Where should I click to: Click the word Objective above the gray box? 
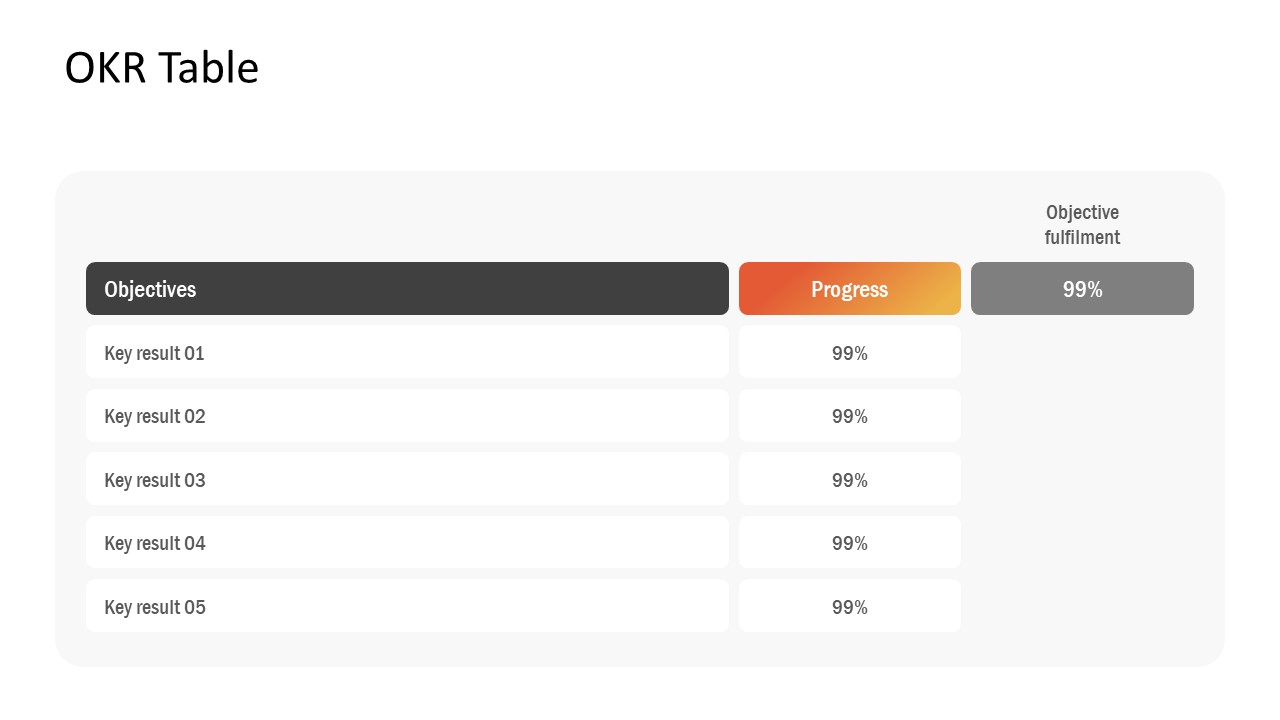pyautogui.click(x=1082, y=212)
